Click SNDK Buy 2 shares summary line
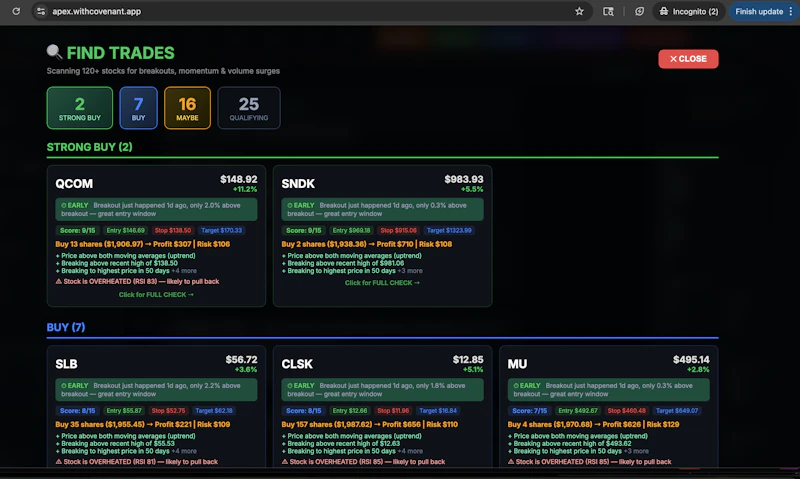The height and width of the screenshot is (479, 800). pos(366,244)
